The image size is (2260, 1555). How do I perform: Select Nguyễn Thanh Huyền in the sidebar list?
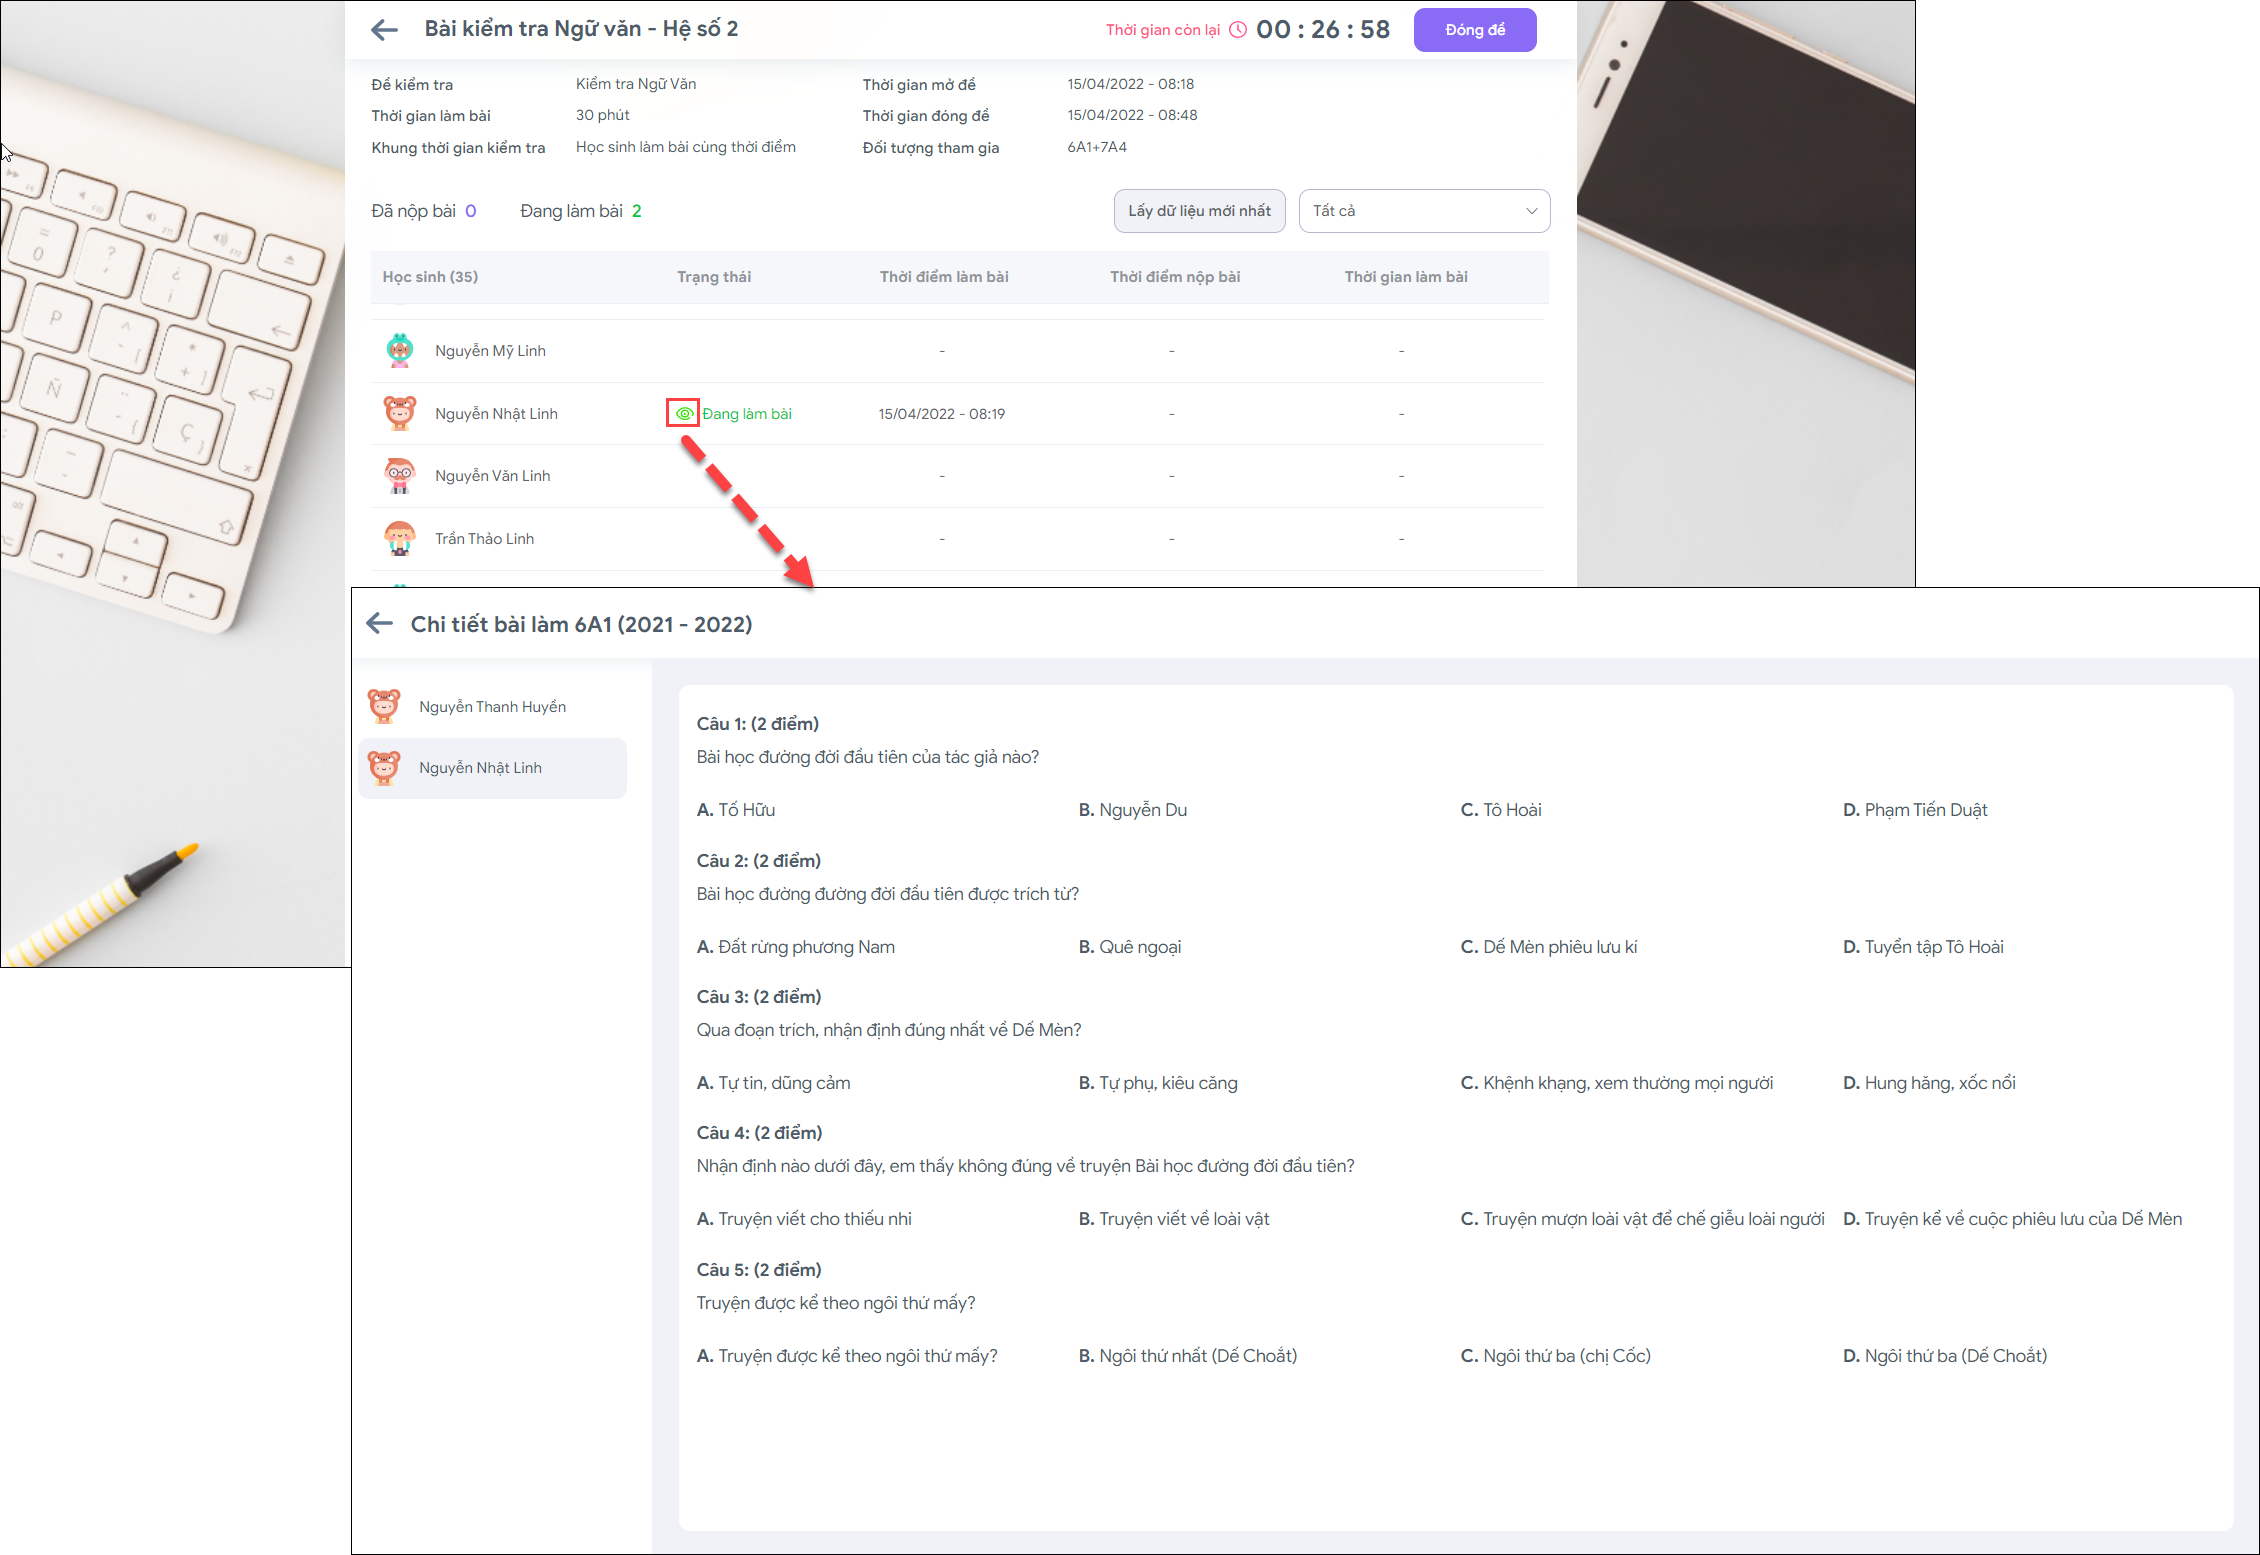point(493,706)
